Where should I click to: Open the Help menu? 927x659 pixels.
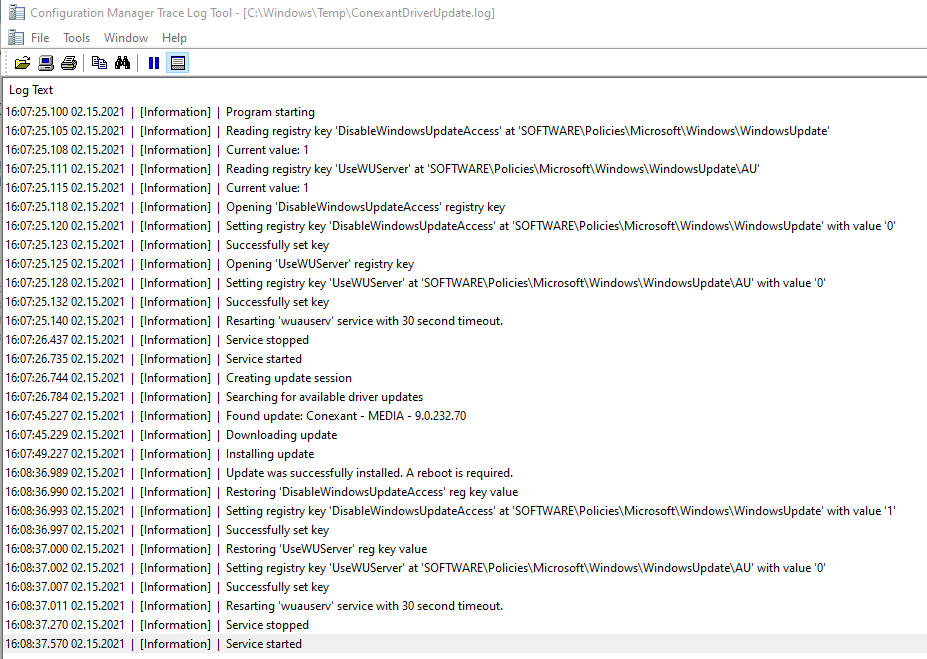(173, 37)
